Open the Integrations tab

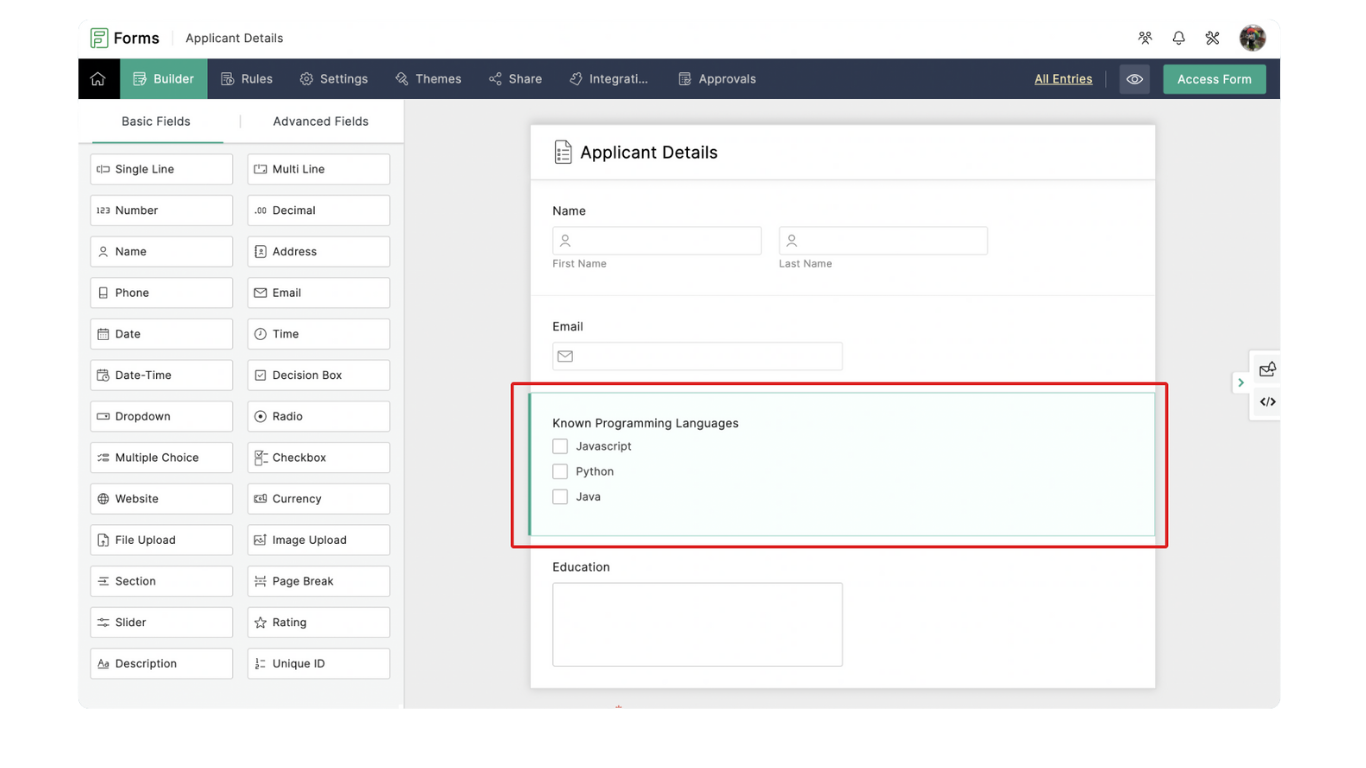pos(609,79)
